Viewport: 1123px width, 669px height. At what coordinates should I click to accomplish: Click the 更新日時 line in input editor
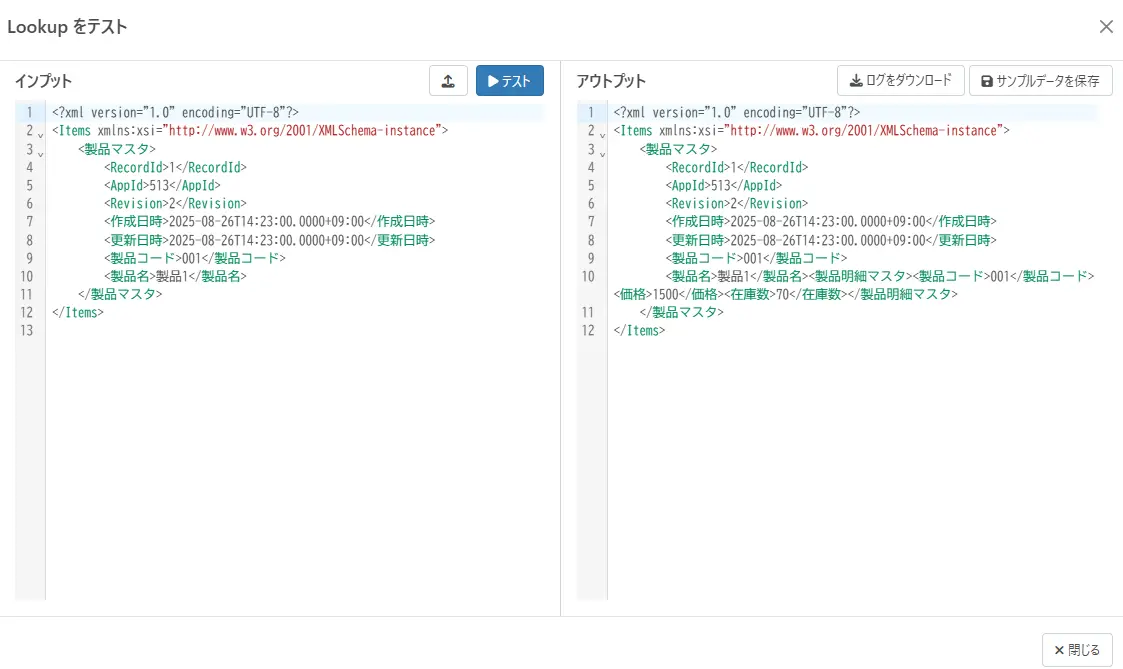(269, 240)
